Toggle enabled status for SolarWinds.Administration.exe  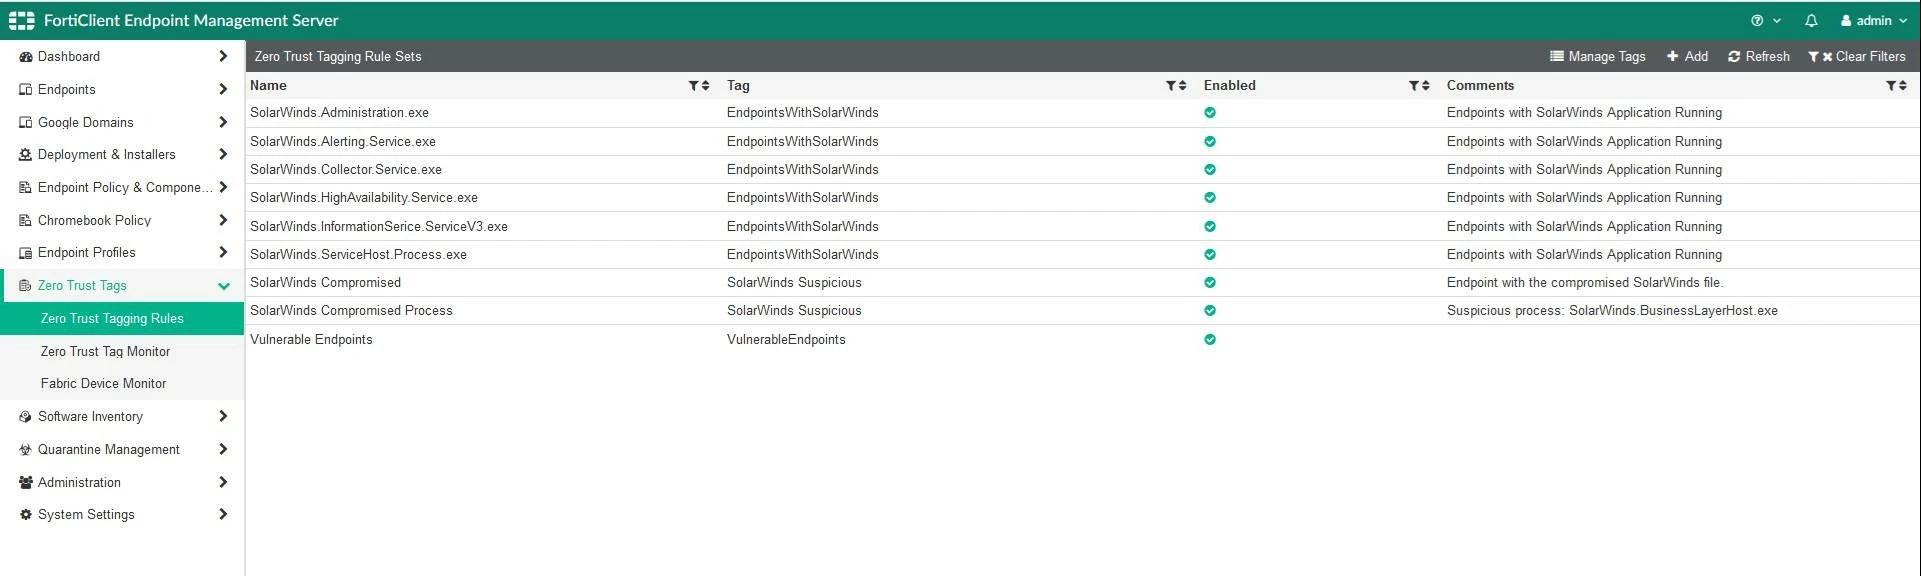[1210, 113]
